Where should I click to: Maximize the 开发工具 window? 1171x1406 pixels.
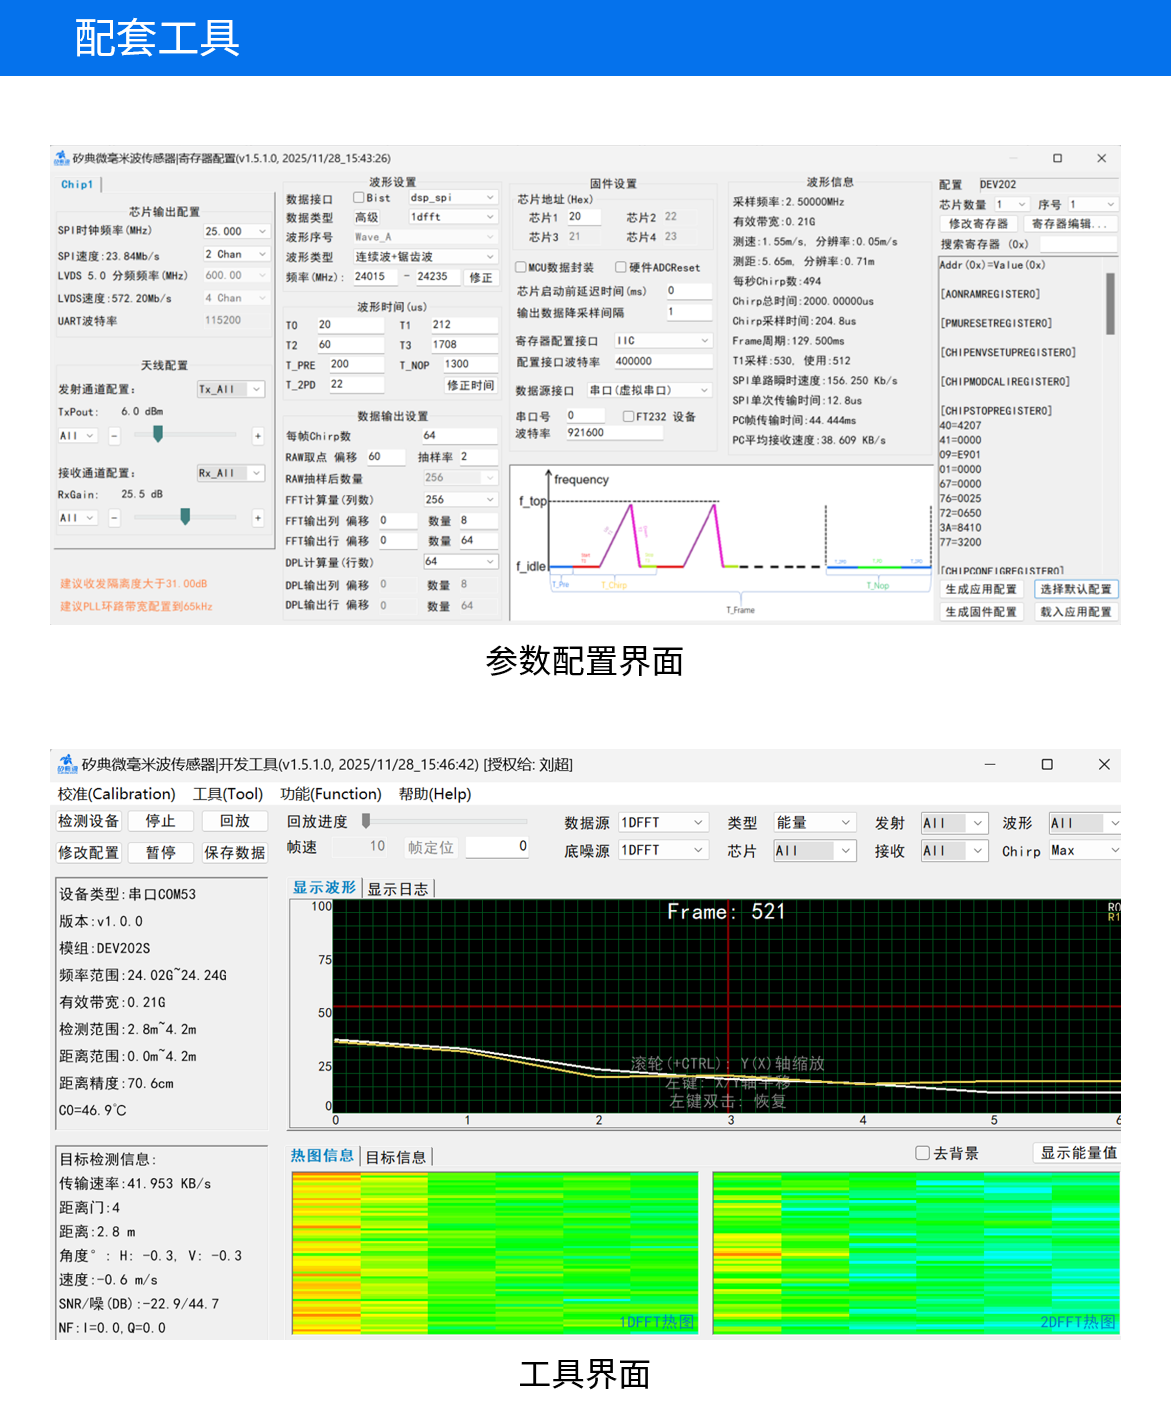pyautogui.click(x=1047, y=764)
